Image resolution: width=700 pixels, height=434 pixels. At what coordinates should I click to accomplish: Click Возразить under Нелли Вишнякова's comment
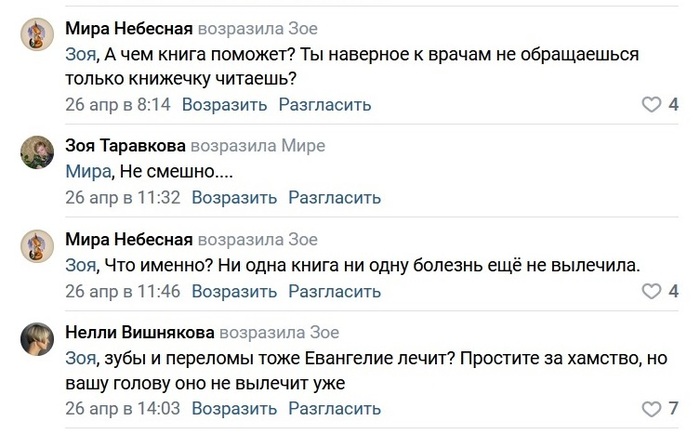coord(238,409)
